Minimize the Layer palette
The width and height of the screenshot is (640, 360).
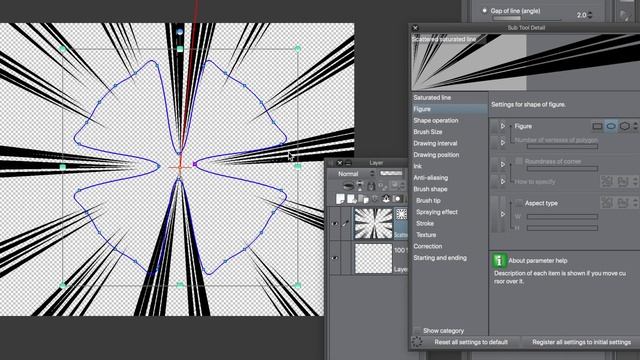click(348, 163)
